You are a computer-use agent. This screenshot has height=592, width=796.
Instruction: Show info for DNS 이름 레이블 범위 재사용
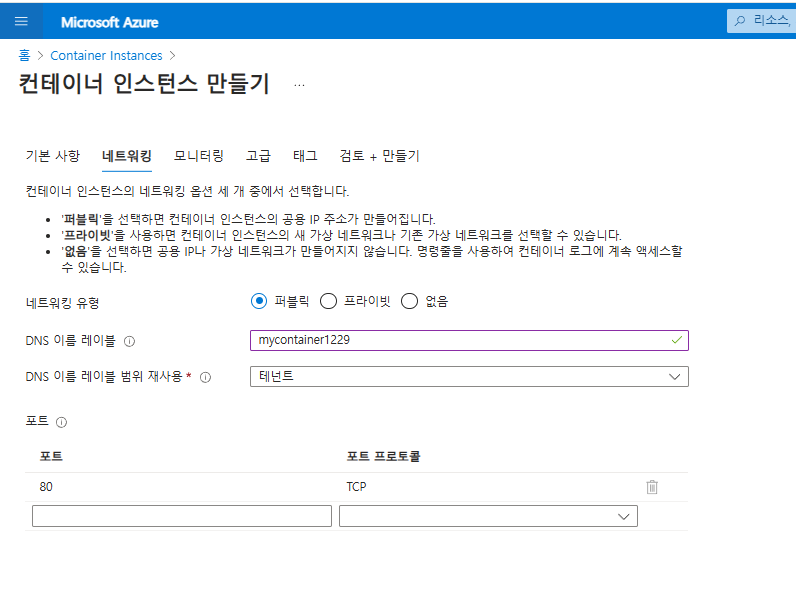[205, 377]
